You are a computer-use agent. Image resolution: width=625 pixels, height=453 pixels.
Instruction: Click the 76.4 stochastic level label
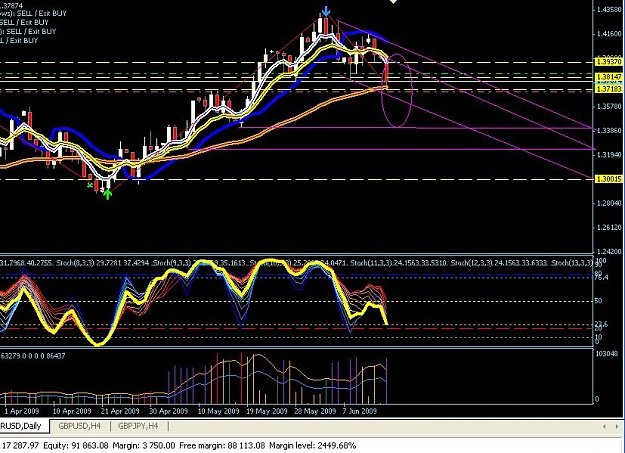click(x=602, y=277)
